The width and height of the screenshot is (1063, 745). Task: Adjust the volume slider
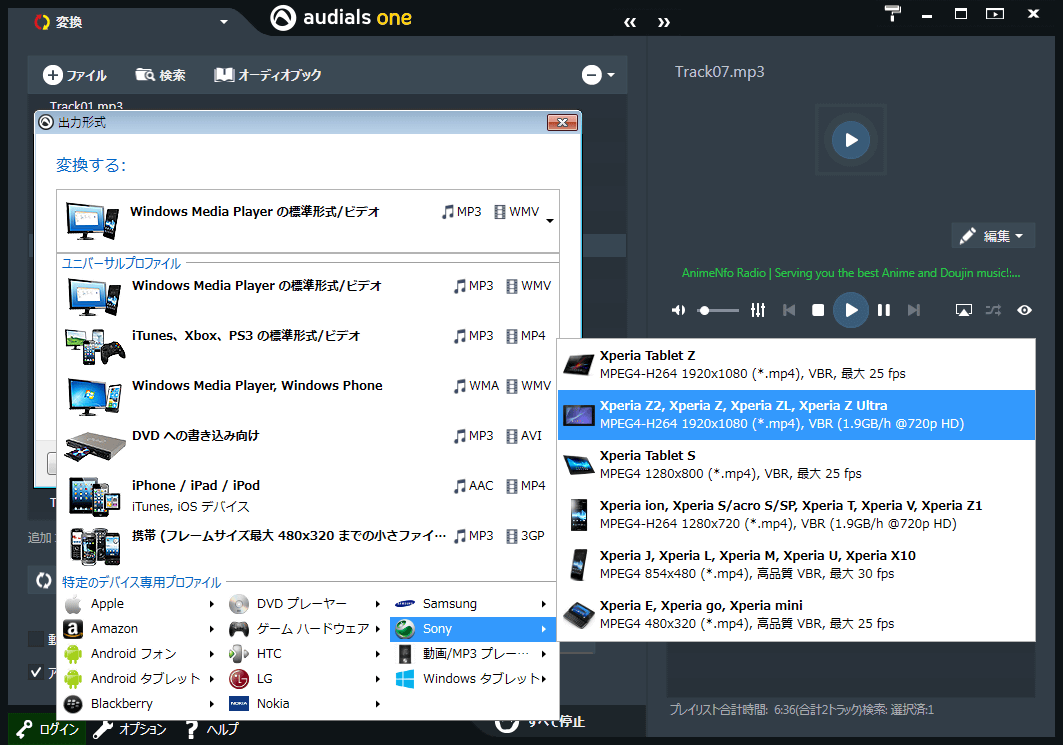718,310
